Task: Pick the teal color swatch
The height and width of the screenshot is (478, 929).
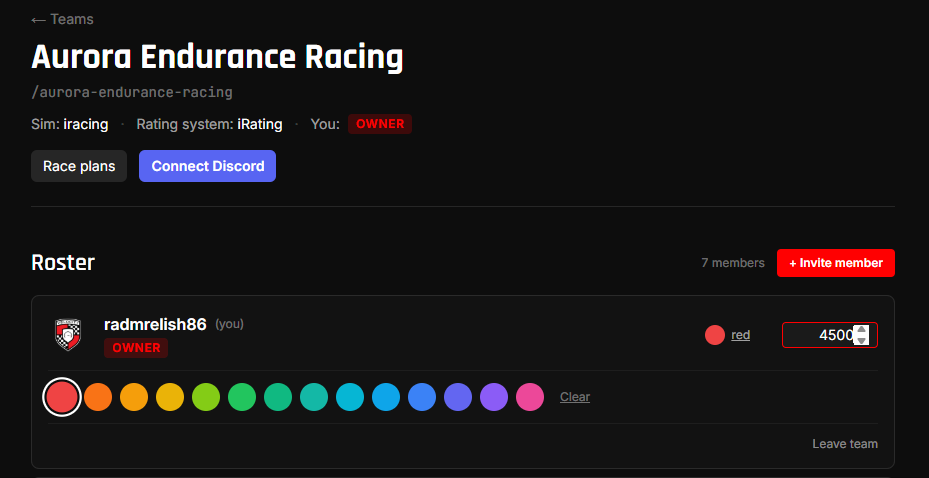Action: click(314, 397)
